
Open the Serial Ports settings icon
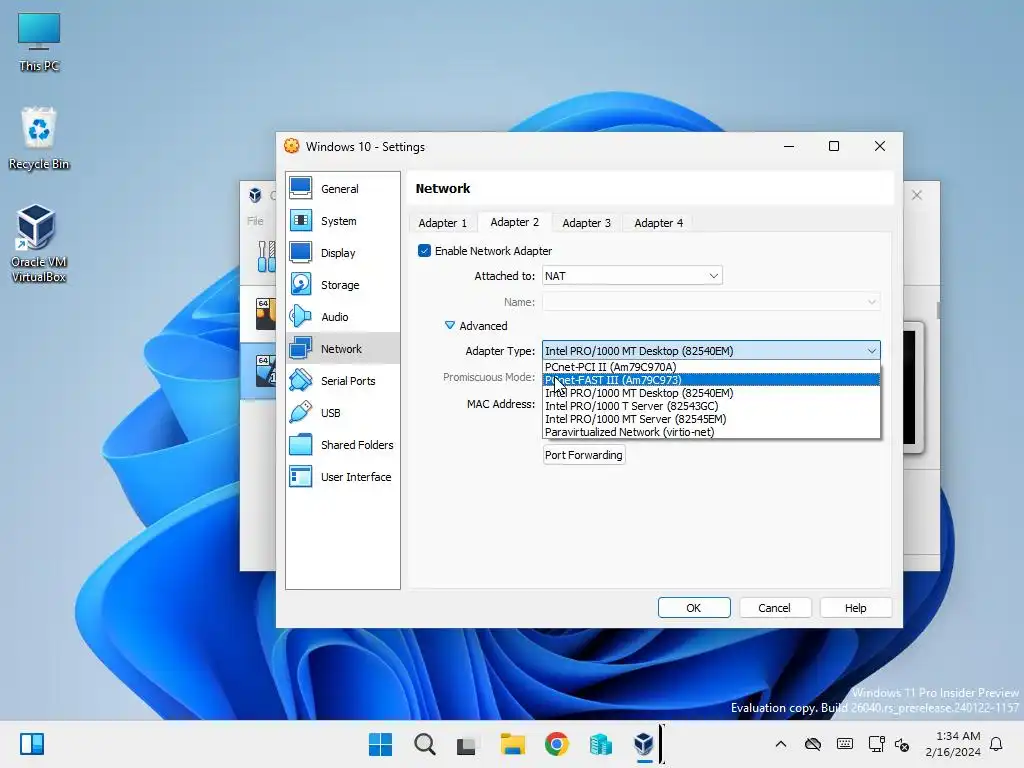pyautogui.click(x=300, y=381)
